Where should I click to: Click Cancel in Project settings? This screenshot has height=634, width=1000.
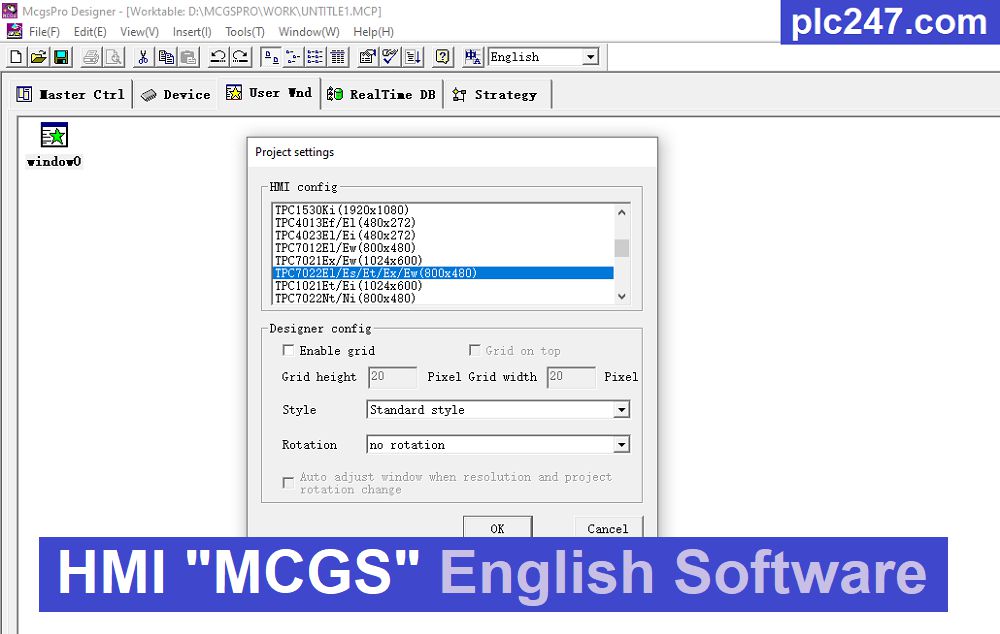(x=608, y=528)
